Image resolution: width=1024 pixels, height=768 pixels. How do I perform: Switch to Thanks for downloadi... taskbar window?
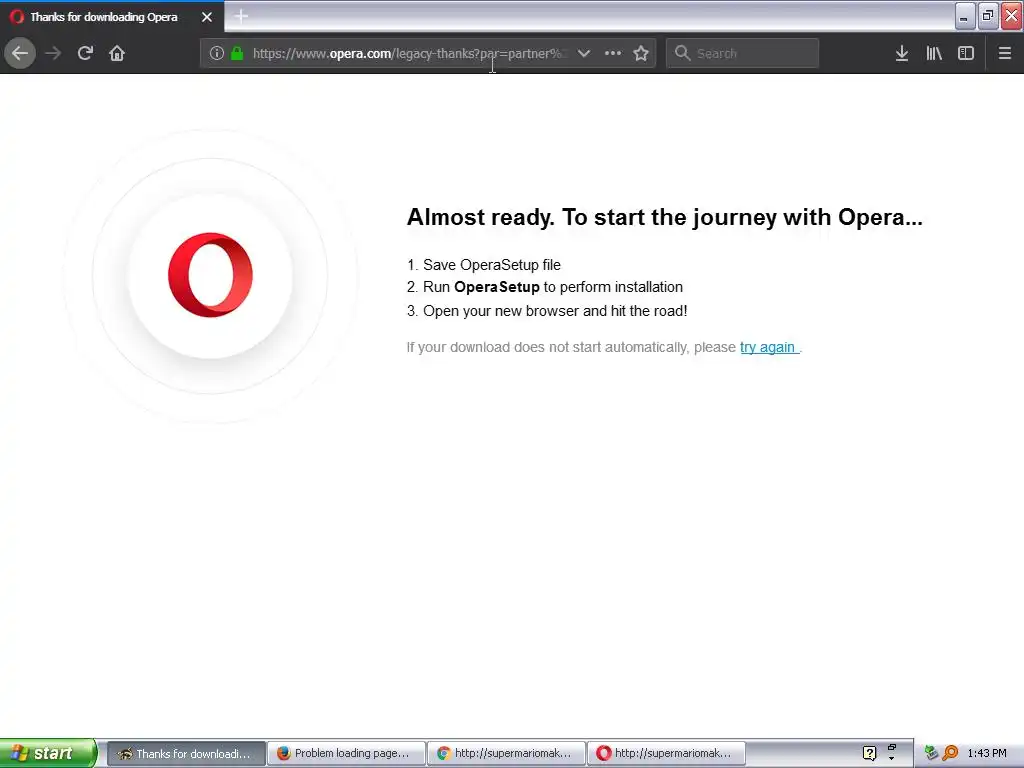[x=186, y=754]
